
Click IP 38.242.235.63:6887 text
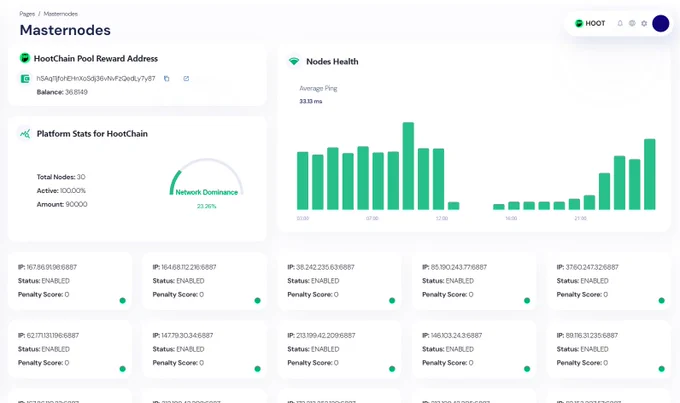[325, 267]
